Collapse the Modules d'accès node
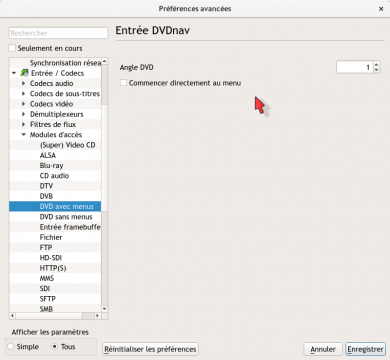This screenshot has height=360, width=390. click(24, 135)
